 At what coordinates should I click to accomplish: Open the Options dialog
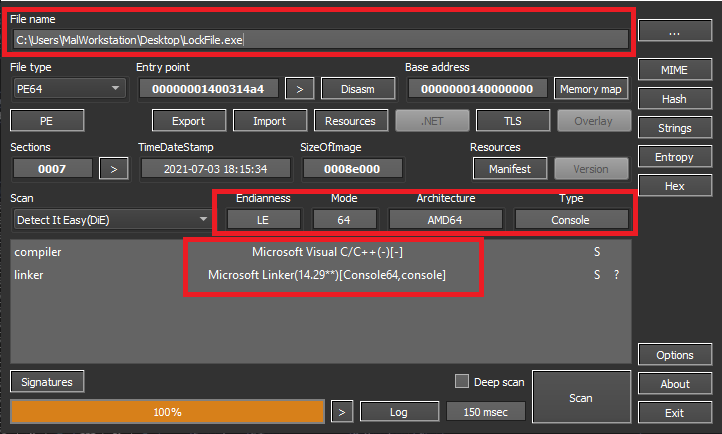(x=675, y=355)
